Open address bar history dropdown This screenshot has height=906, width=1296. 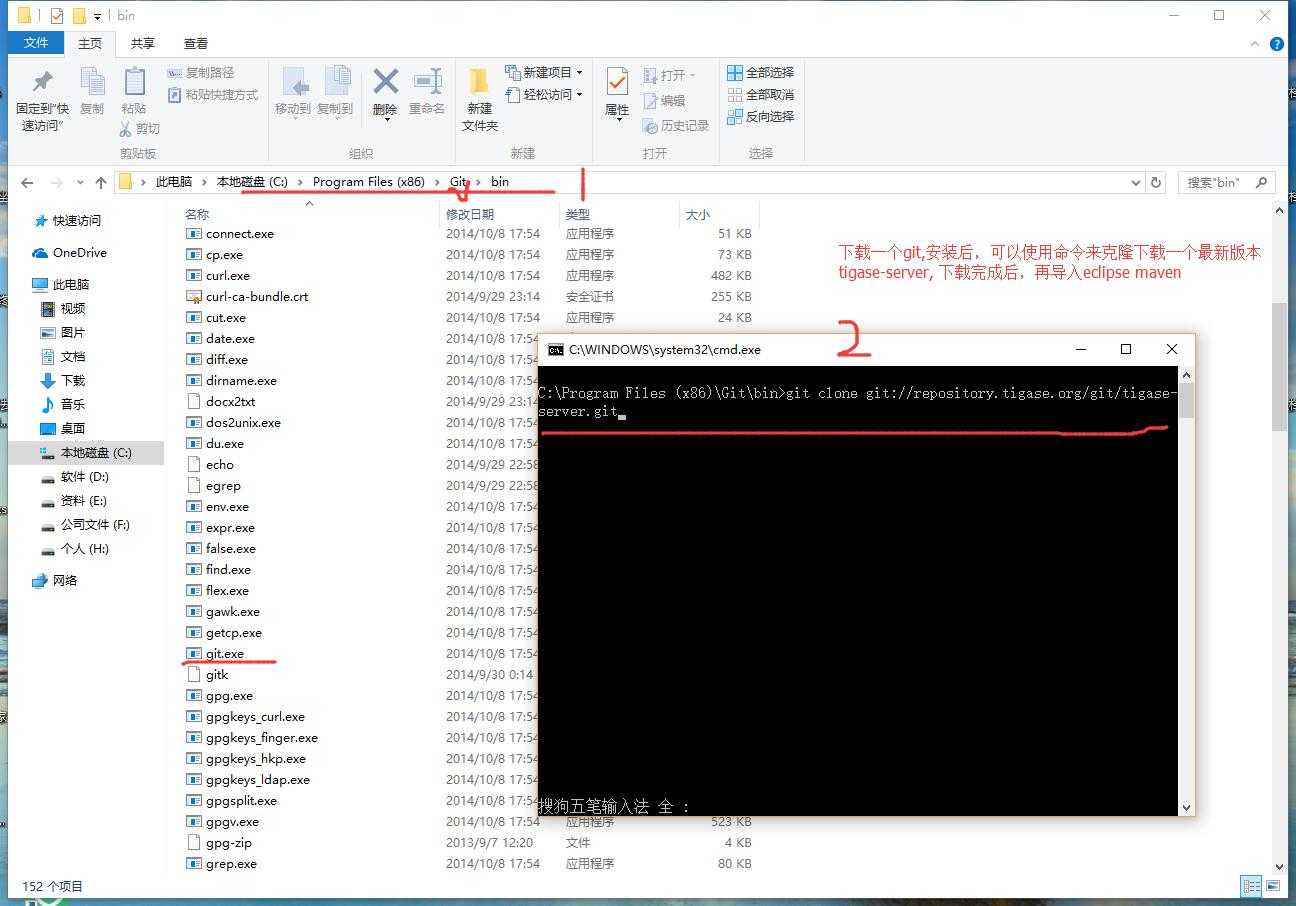coord(1135,183)
